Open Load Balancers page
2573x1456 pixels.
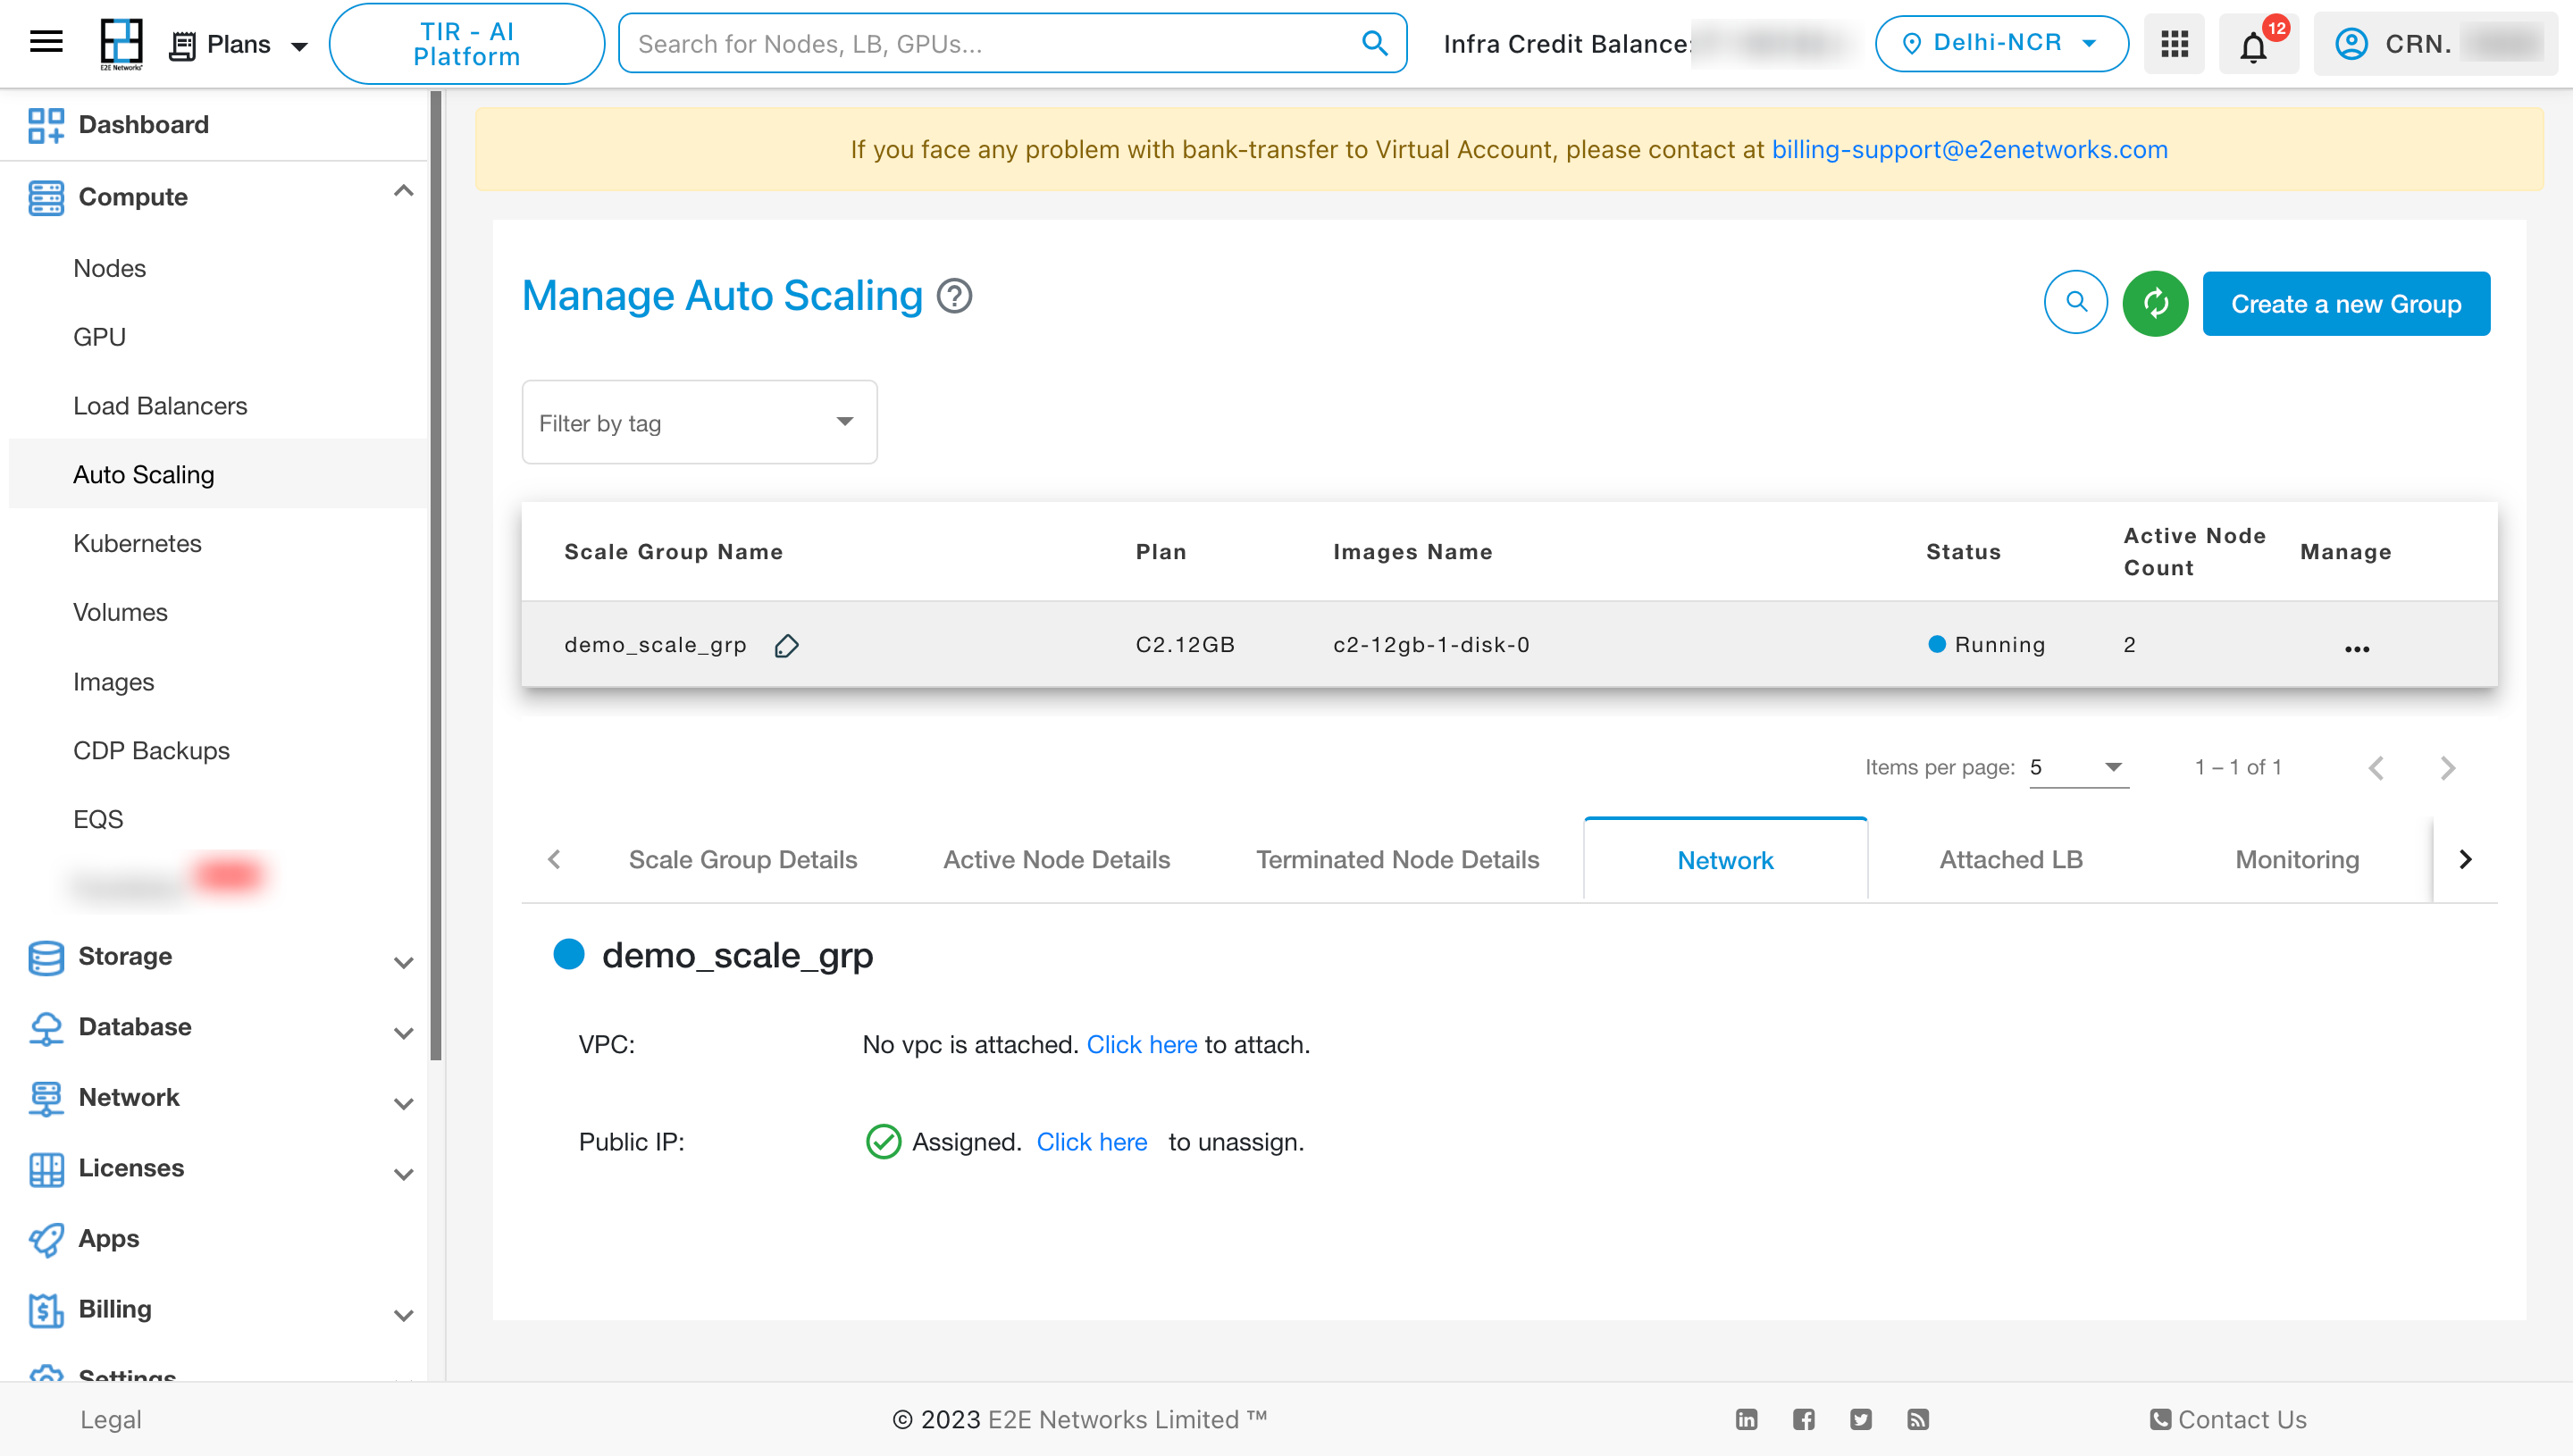click(160, 406)
